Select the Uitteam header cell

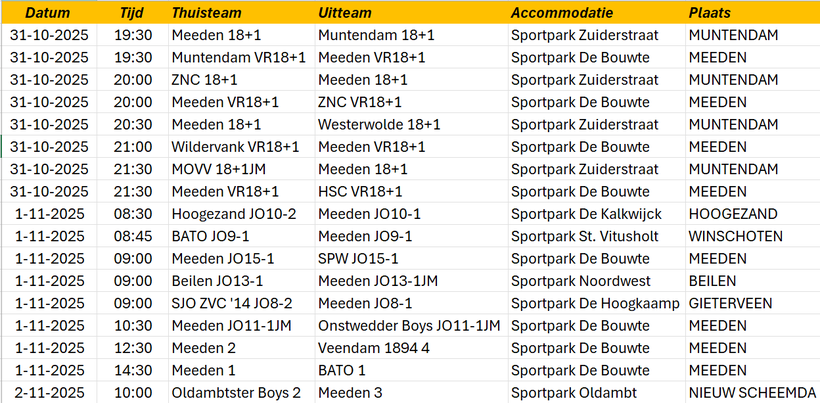tap(346, 13)
